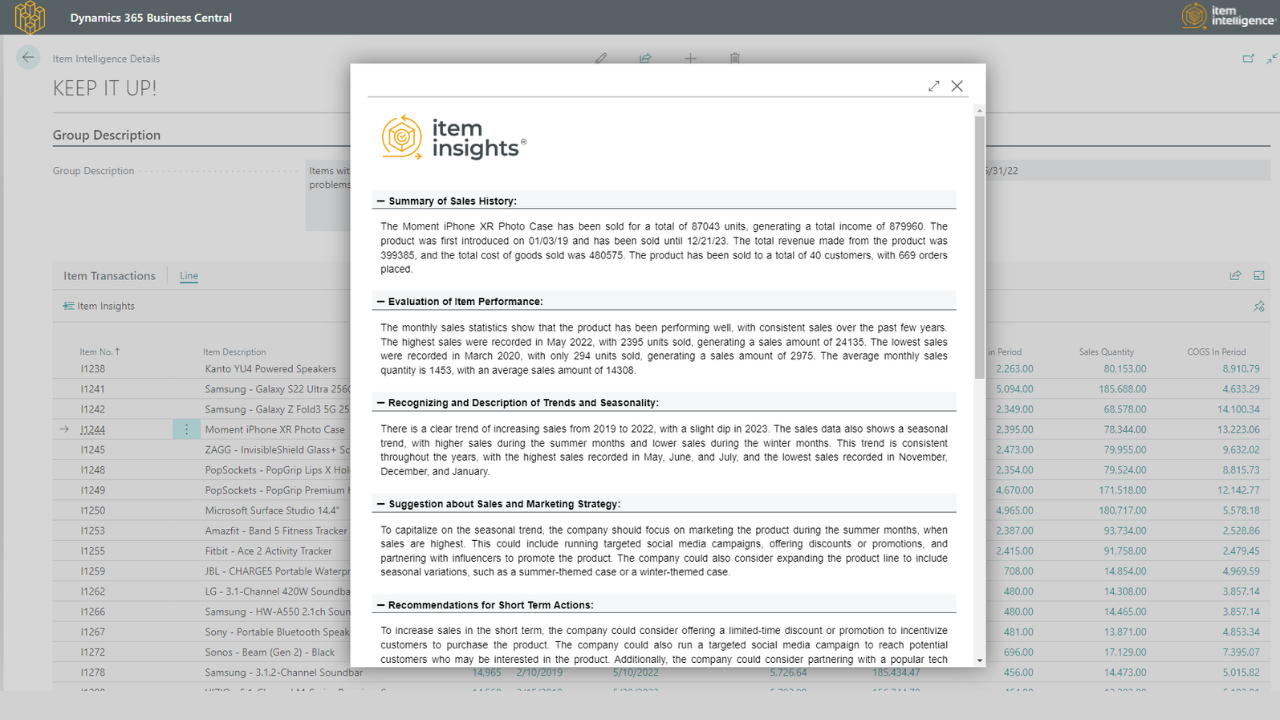Click COGS value 5,015.82
1280x720 pixels.
(1241, 673)
